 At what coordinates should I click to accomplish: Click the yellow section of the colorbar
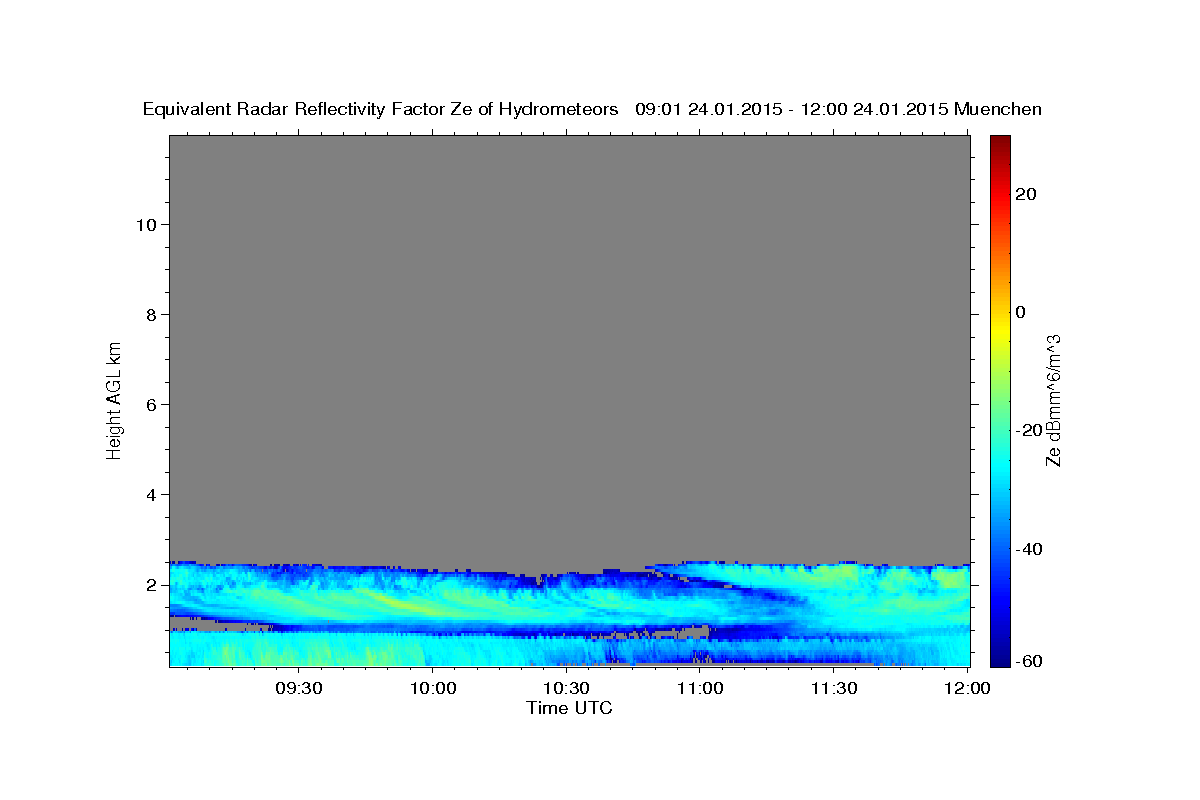point(999,330)
